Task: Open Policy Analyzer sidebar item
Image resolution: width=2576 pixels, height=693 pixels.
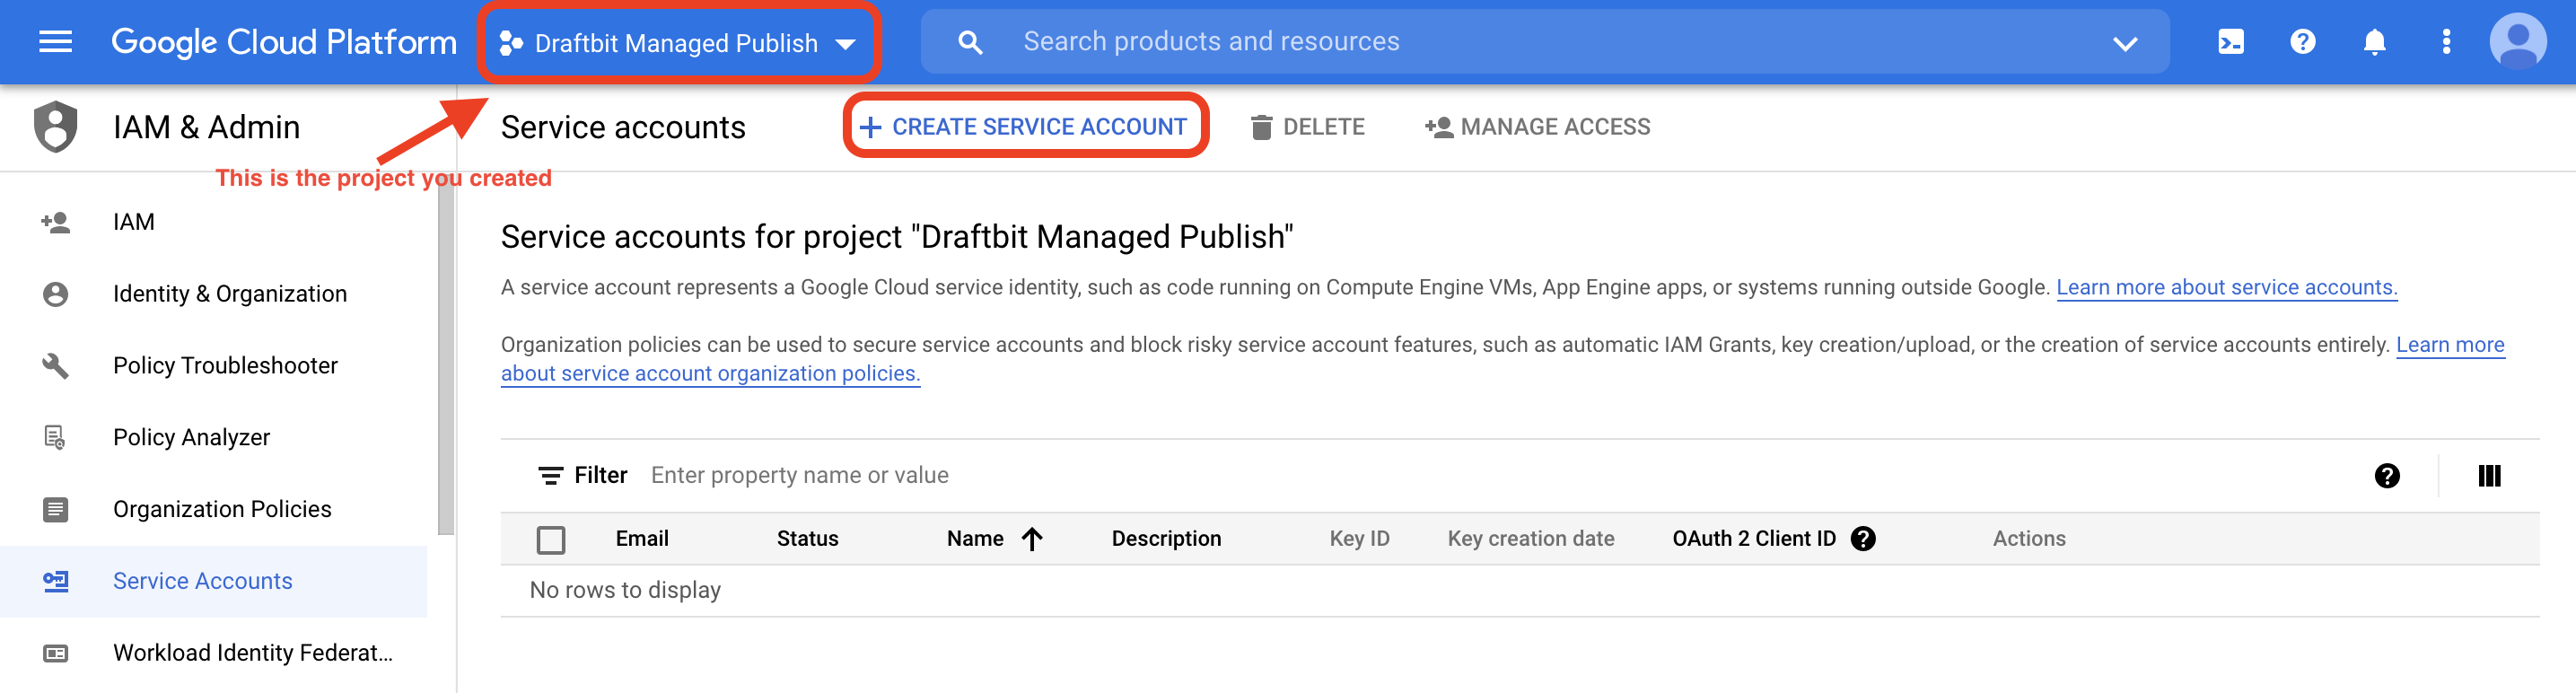Action: point(214,438)
